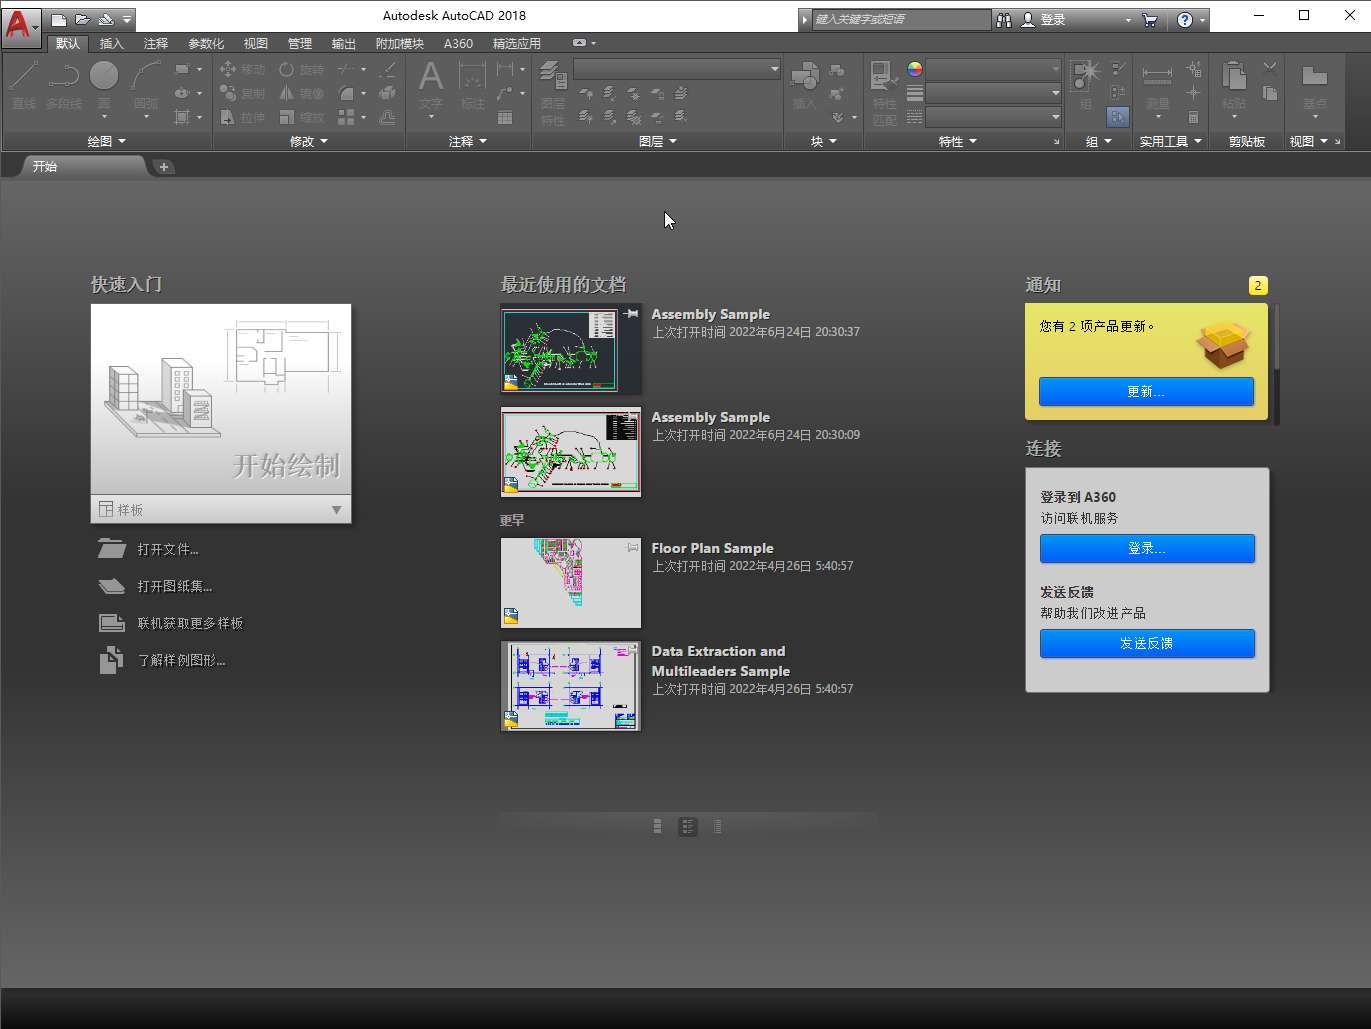Click the 插入 (Insert block) icon
The image size is (1371, 1029).
(804, 85)
